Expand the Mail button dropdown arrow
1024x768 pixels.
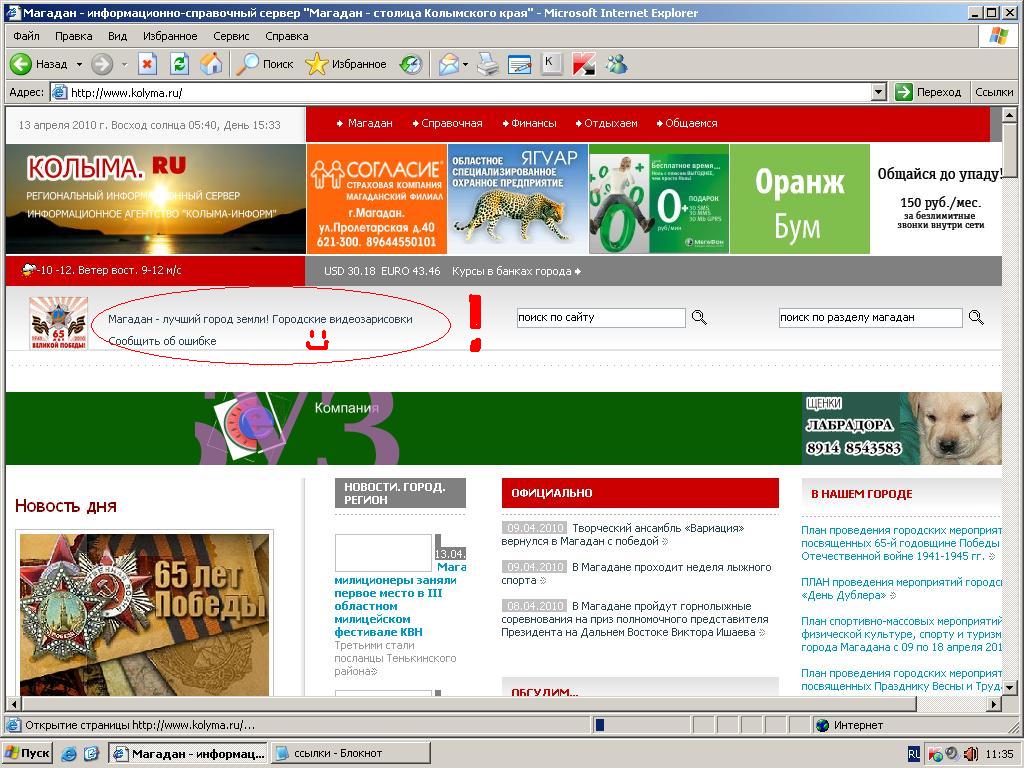[465, 64]
